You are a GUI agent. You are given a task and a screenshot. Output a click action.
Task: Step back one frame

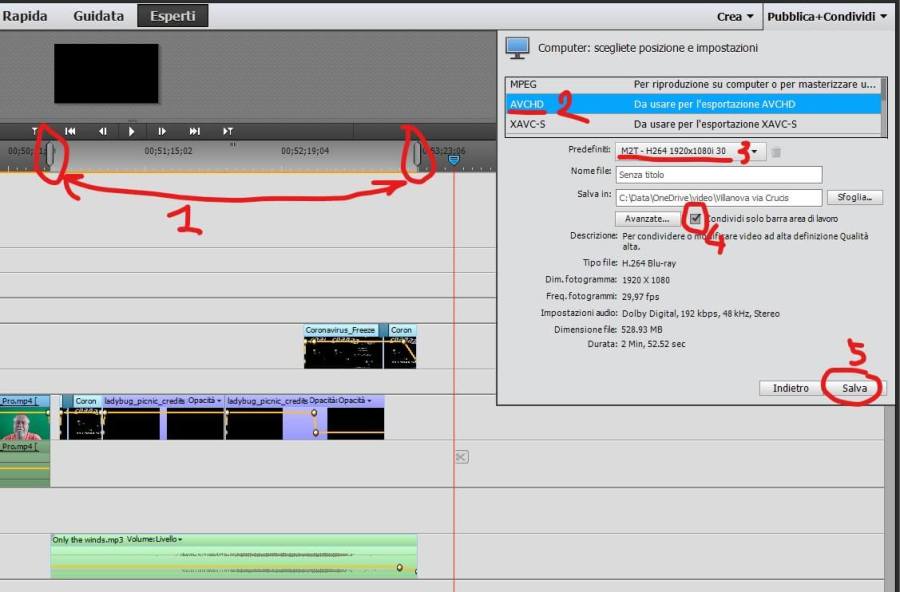tap(102, 131)
